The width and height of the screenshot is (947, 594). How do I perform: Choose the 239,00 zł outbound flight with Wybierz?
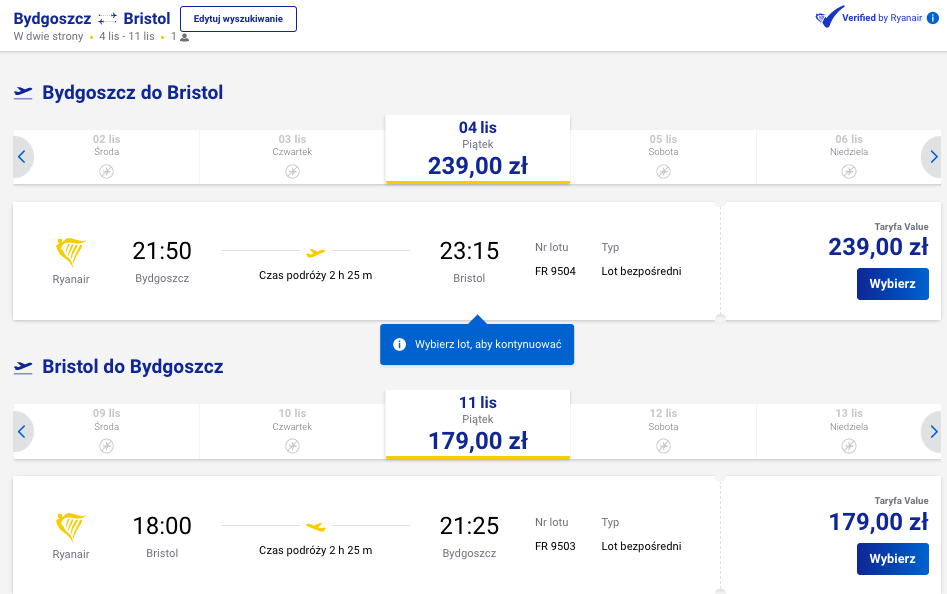892,284
